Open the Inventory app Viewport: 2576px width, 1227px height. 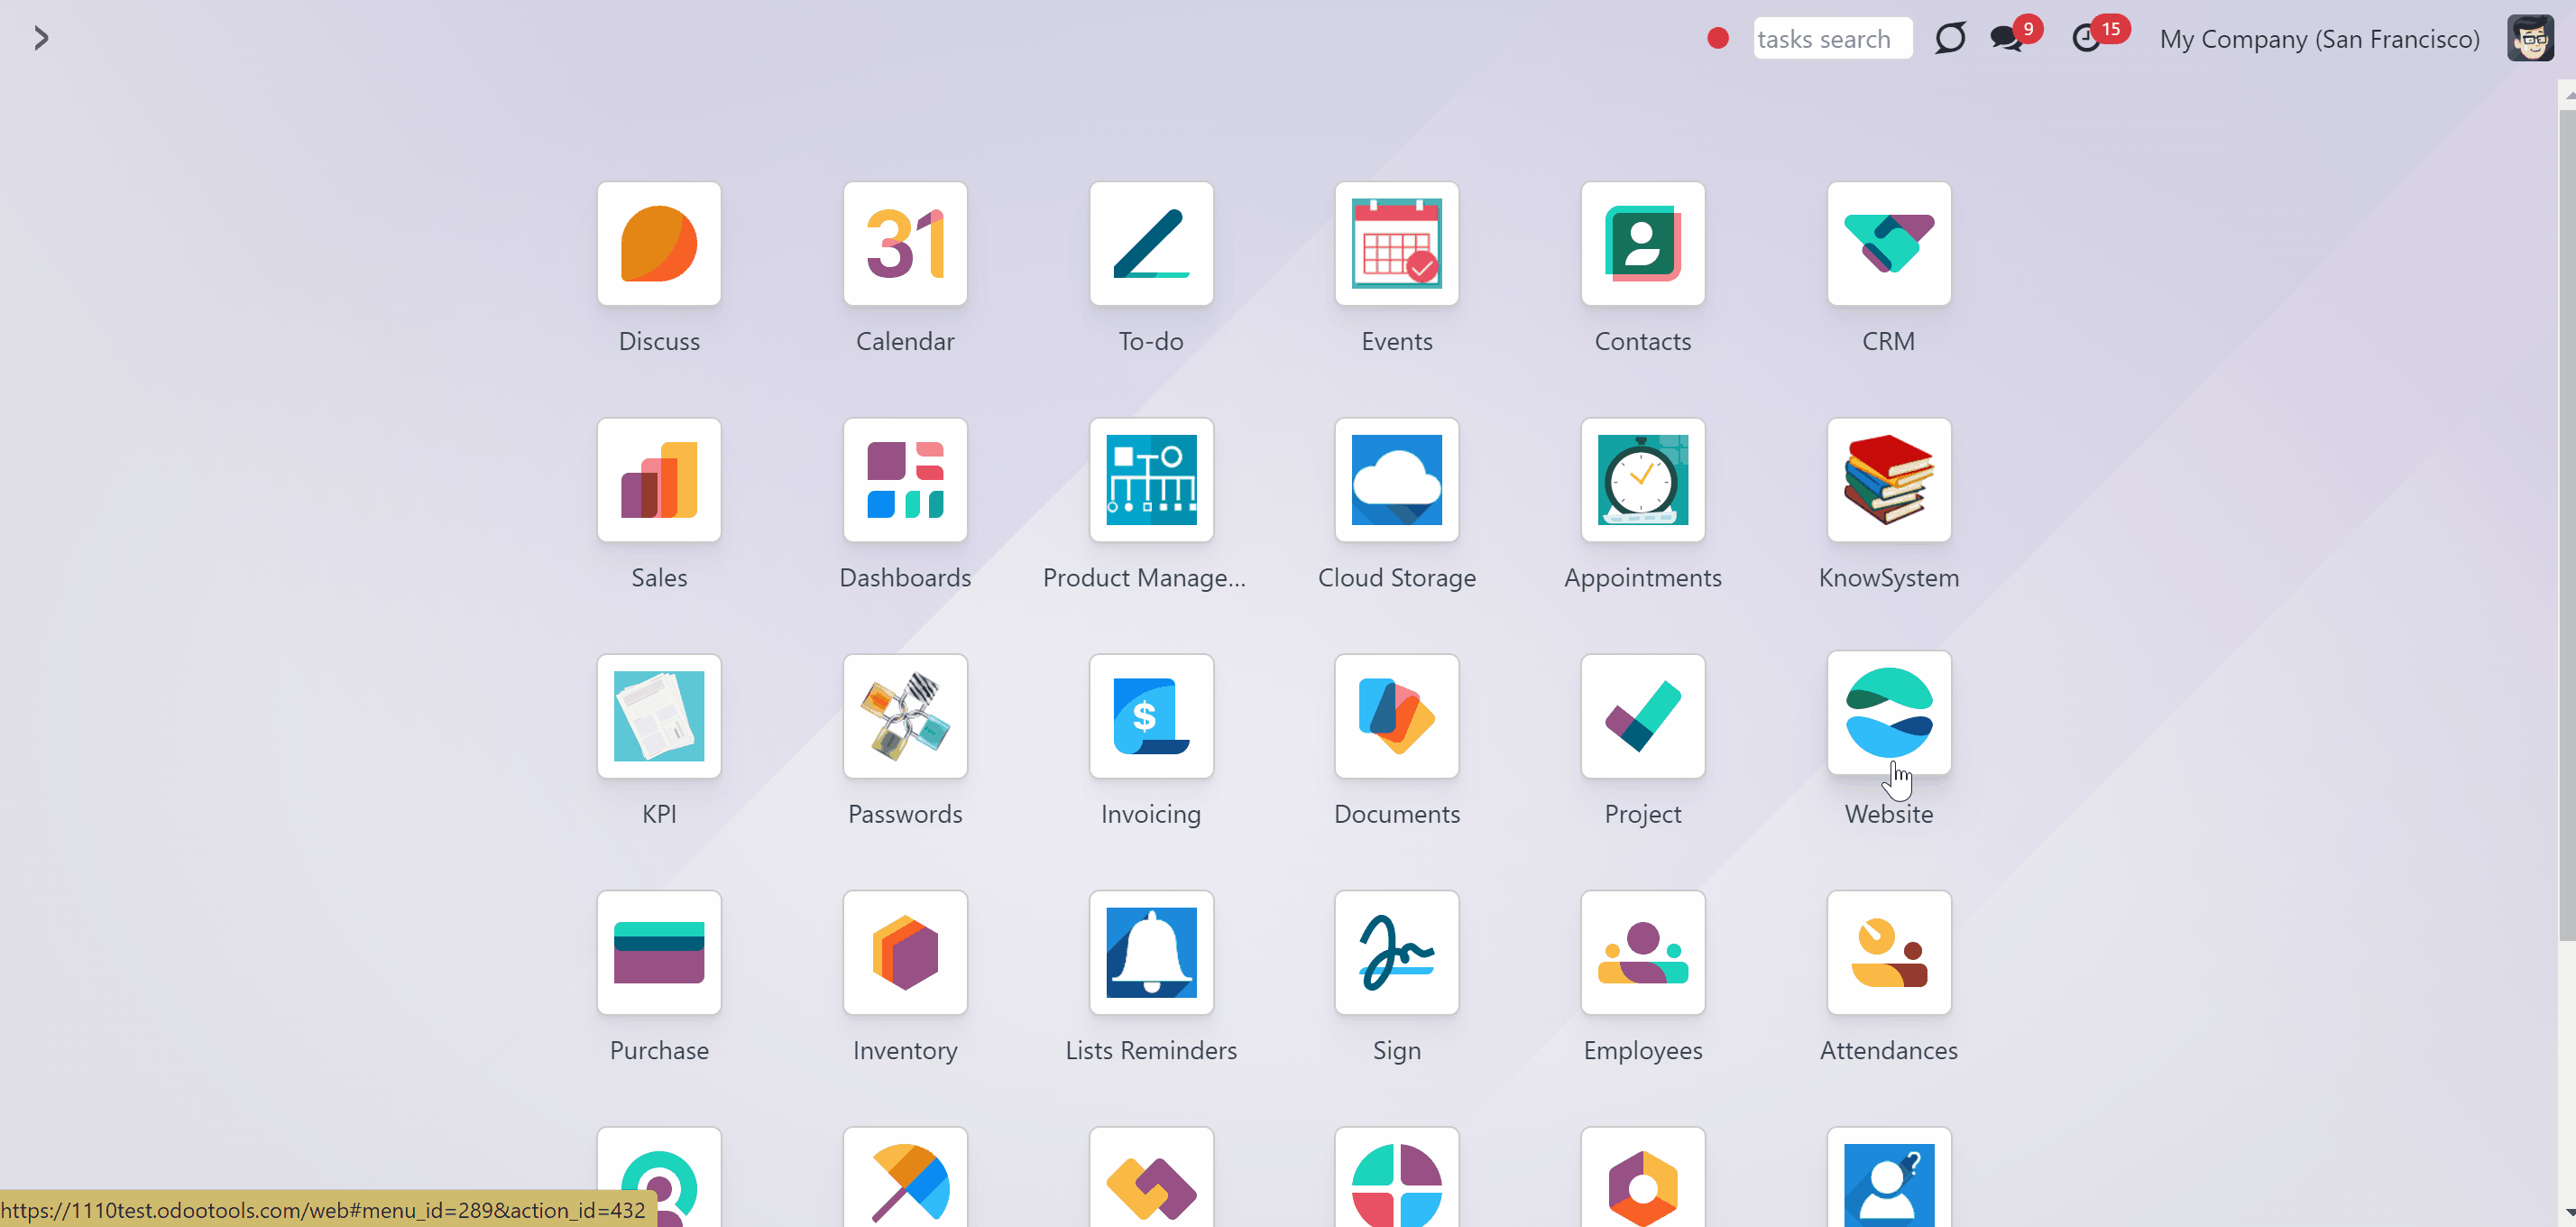(x=905, y=952)
